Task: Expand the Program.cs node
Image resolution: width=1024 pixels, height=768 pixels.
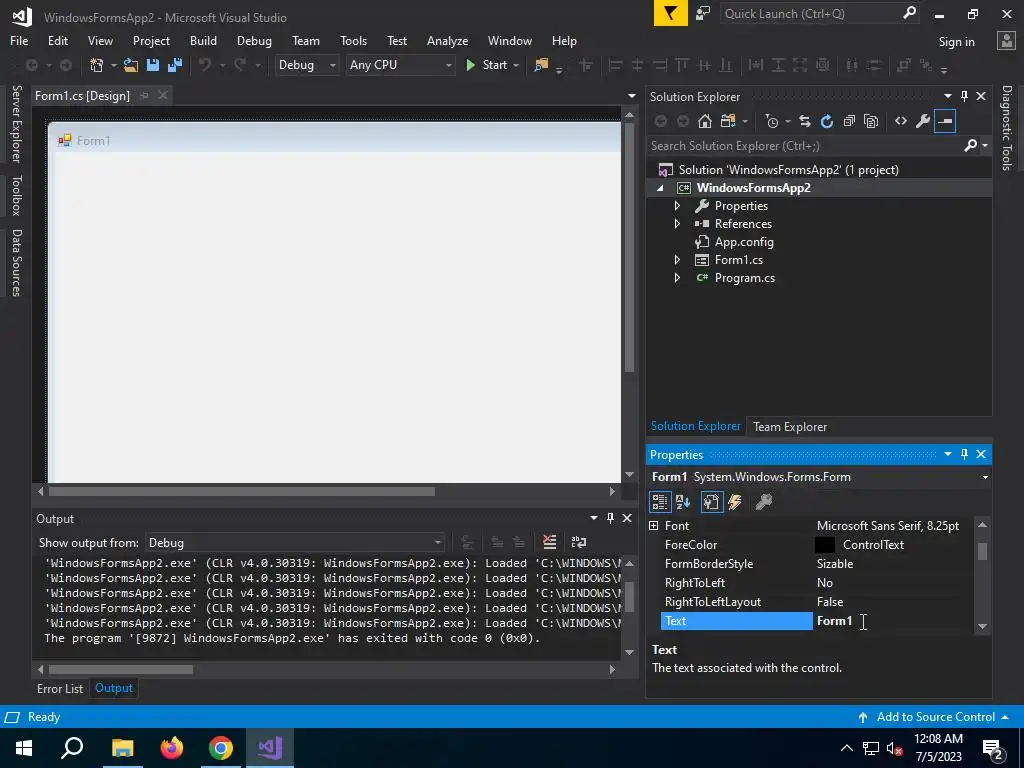Action: point(677,278)
